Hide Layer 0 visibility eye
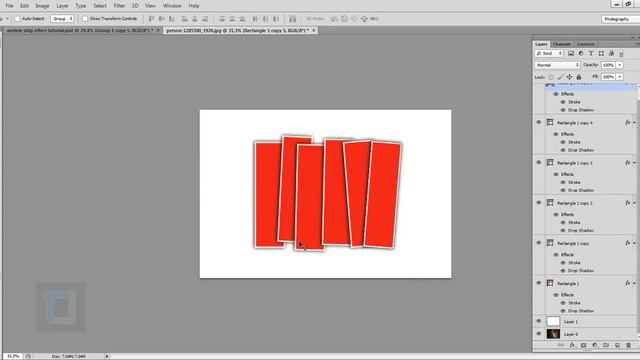Image resolution: width=640 pixels, height=360 pixels. (538, 334)
